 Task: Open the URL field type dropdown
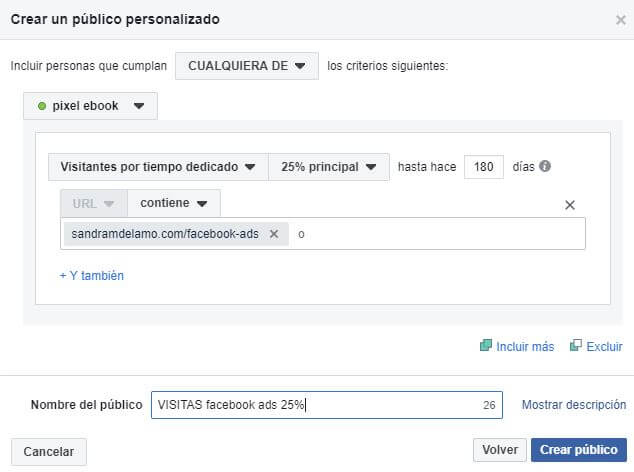93,203
